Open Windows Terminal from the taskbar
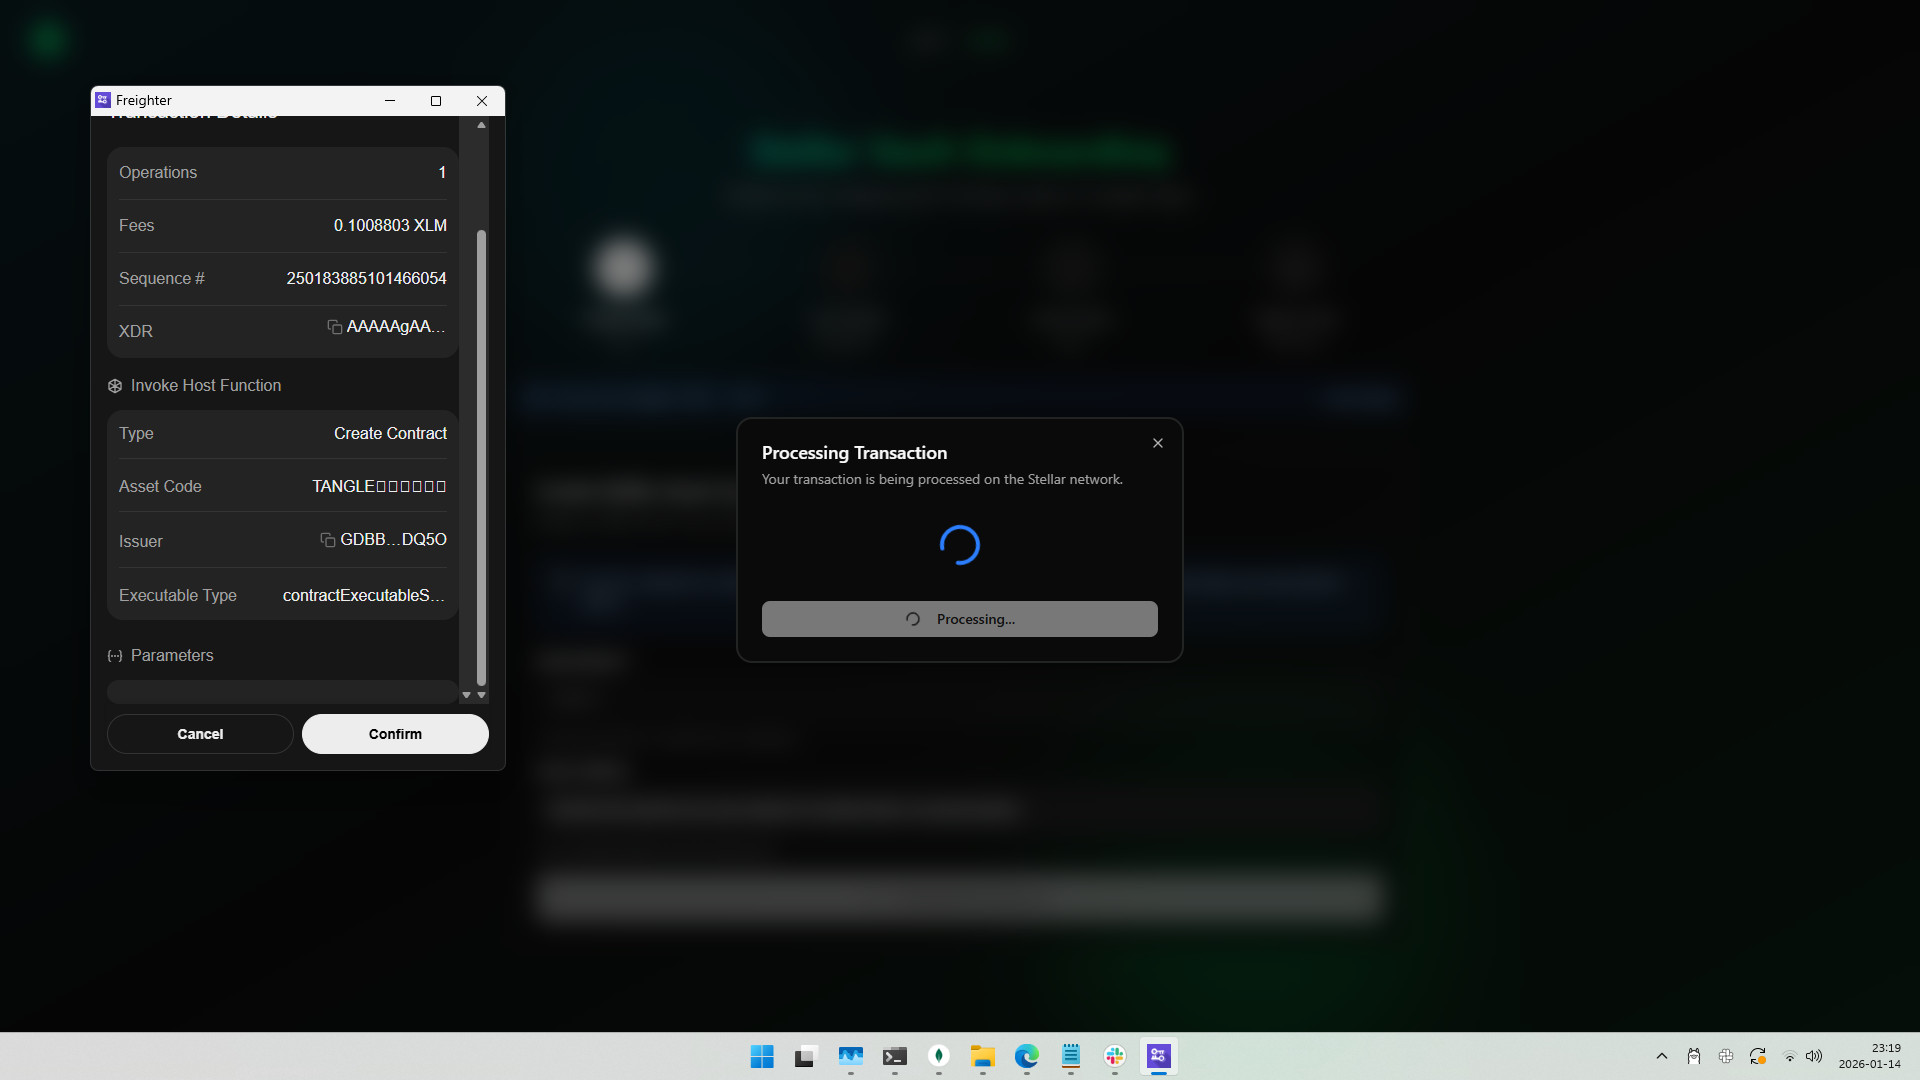Screen dimensions: 1920x1080 click(x=895, y=1055)
